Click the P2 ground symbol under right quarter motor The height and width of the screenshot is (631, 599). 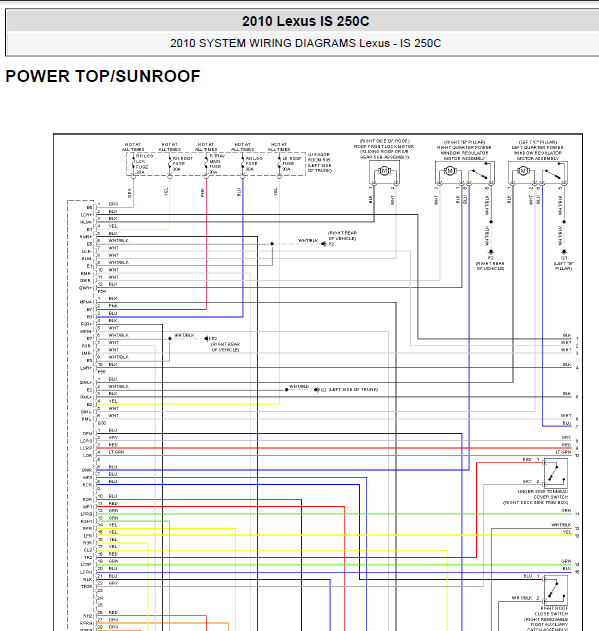[x=491, y=252]
